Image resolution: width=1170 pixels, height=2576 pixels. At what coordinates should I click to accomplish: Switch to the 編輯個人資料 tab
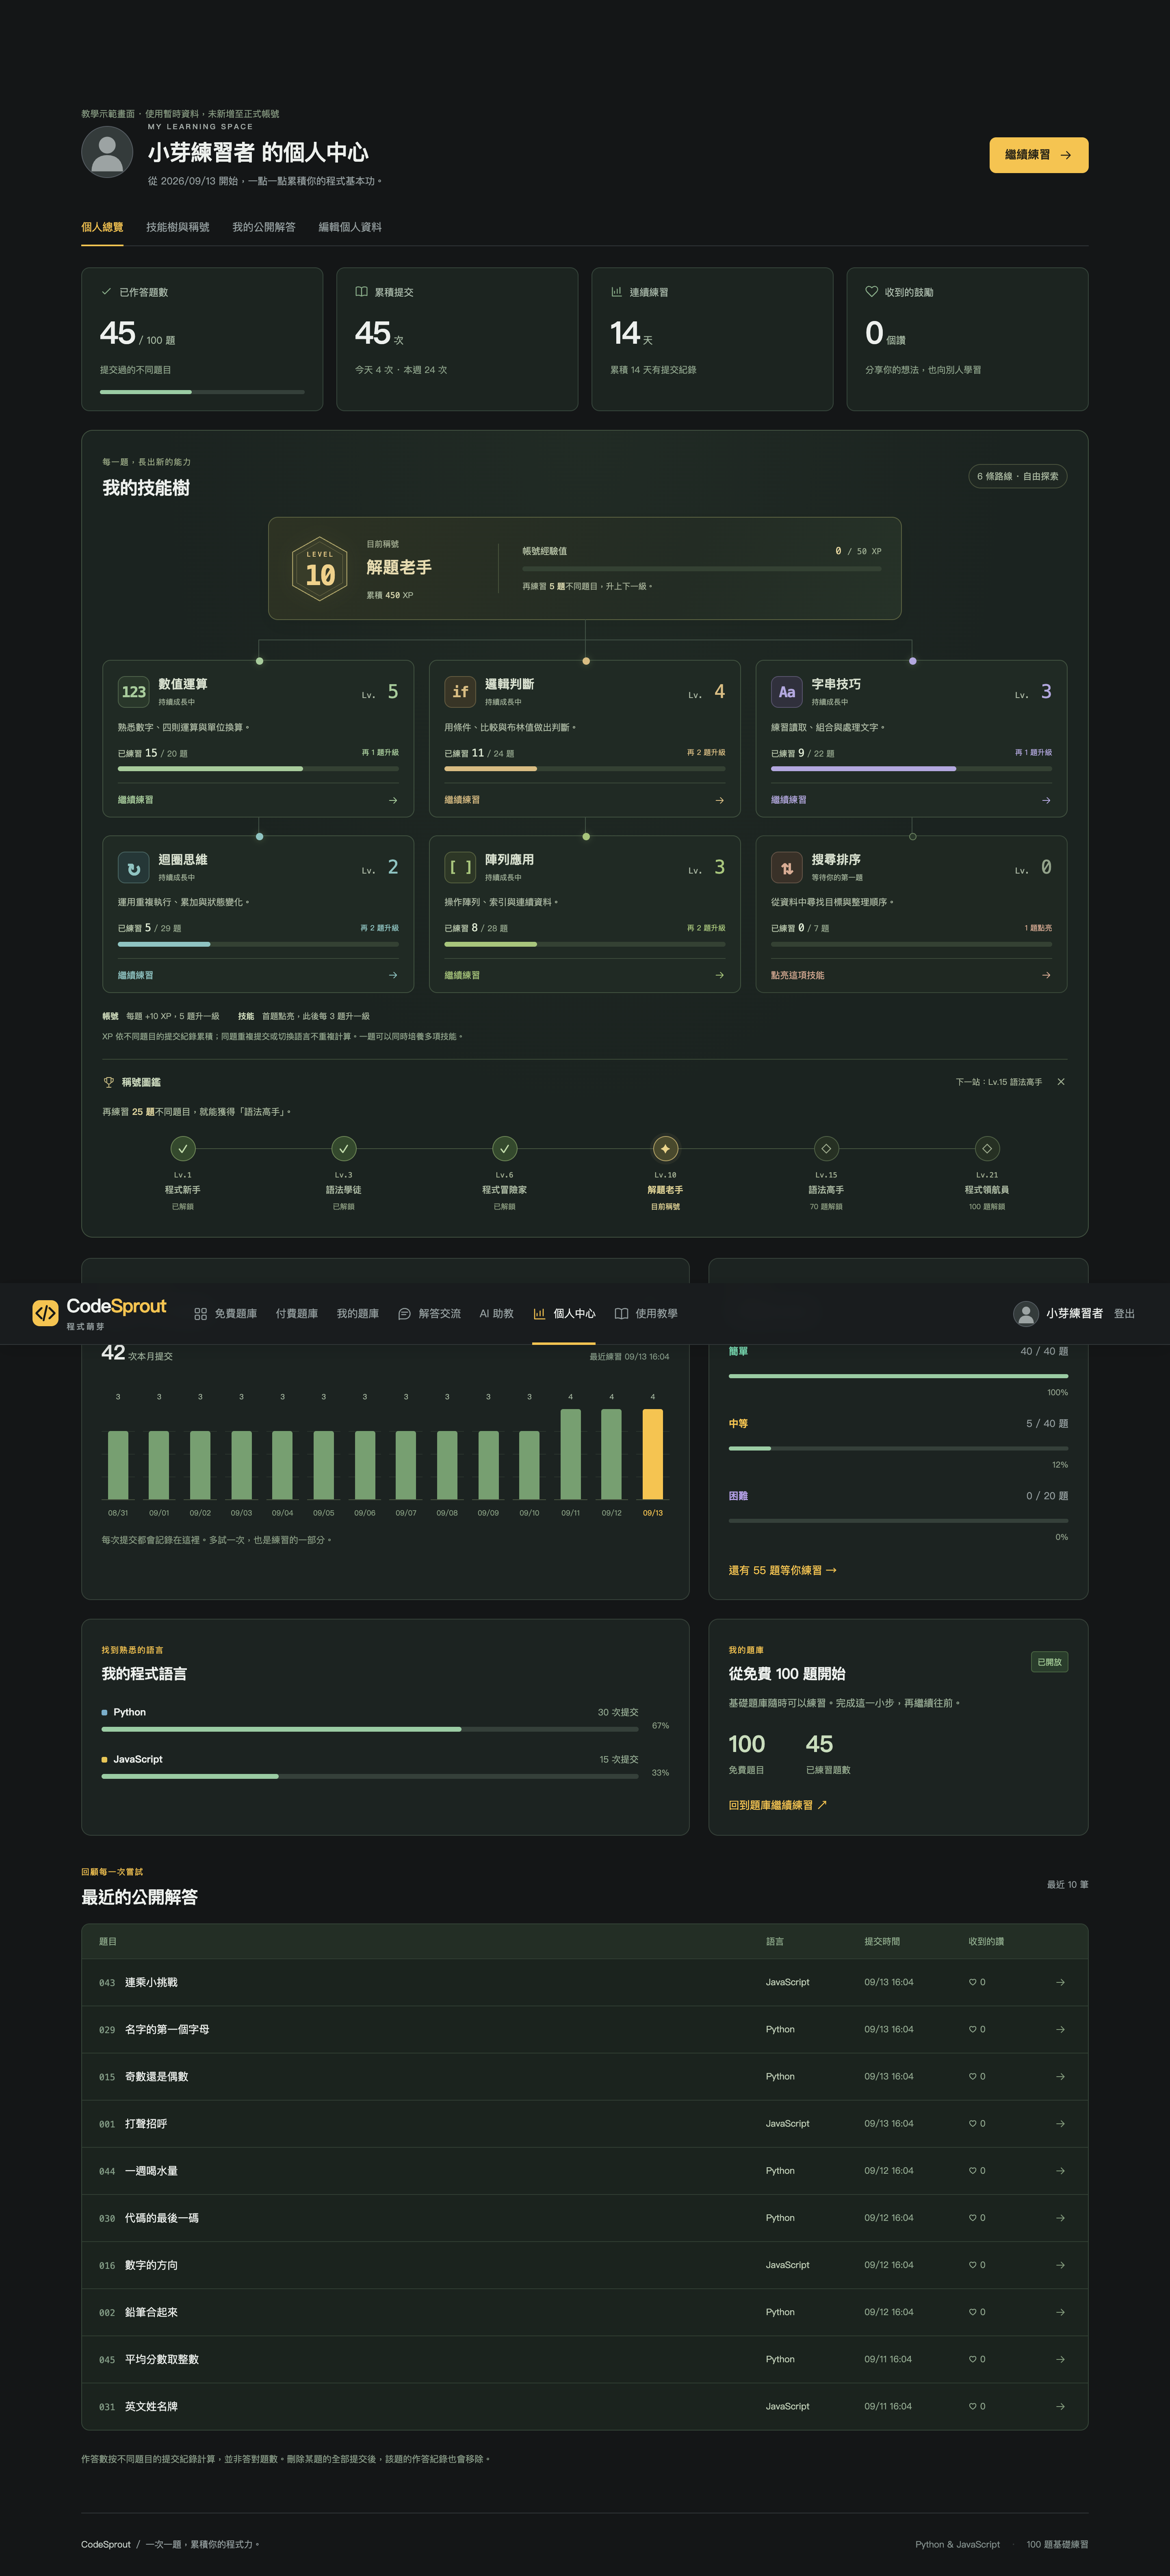click(350, 227)
